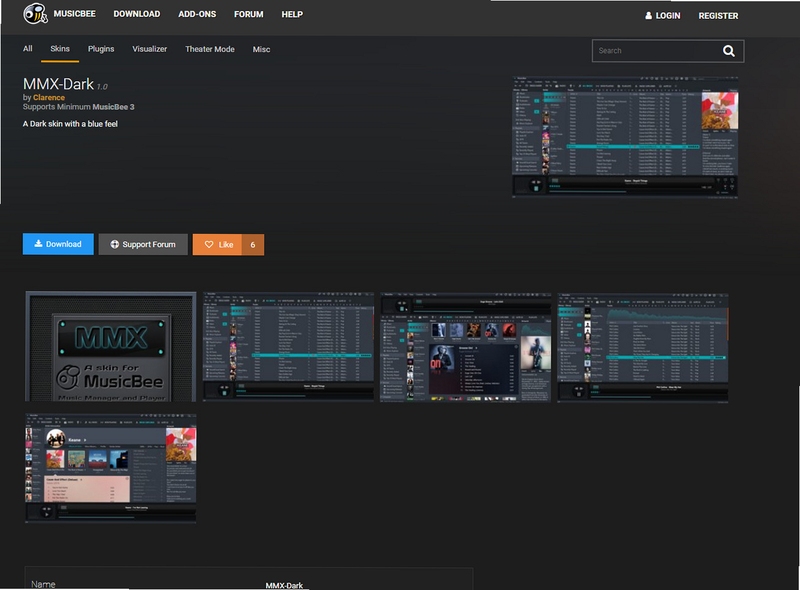The image size is (800, 590).
Task: Click the version text 1.0
Action: click(x=102, y=86)
